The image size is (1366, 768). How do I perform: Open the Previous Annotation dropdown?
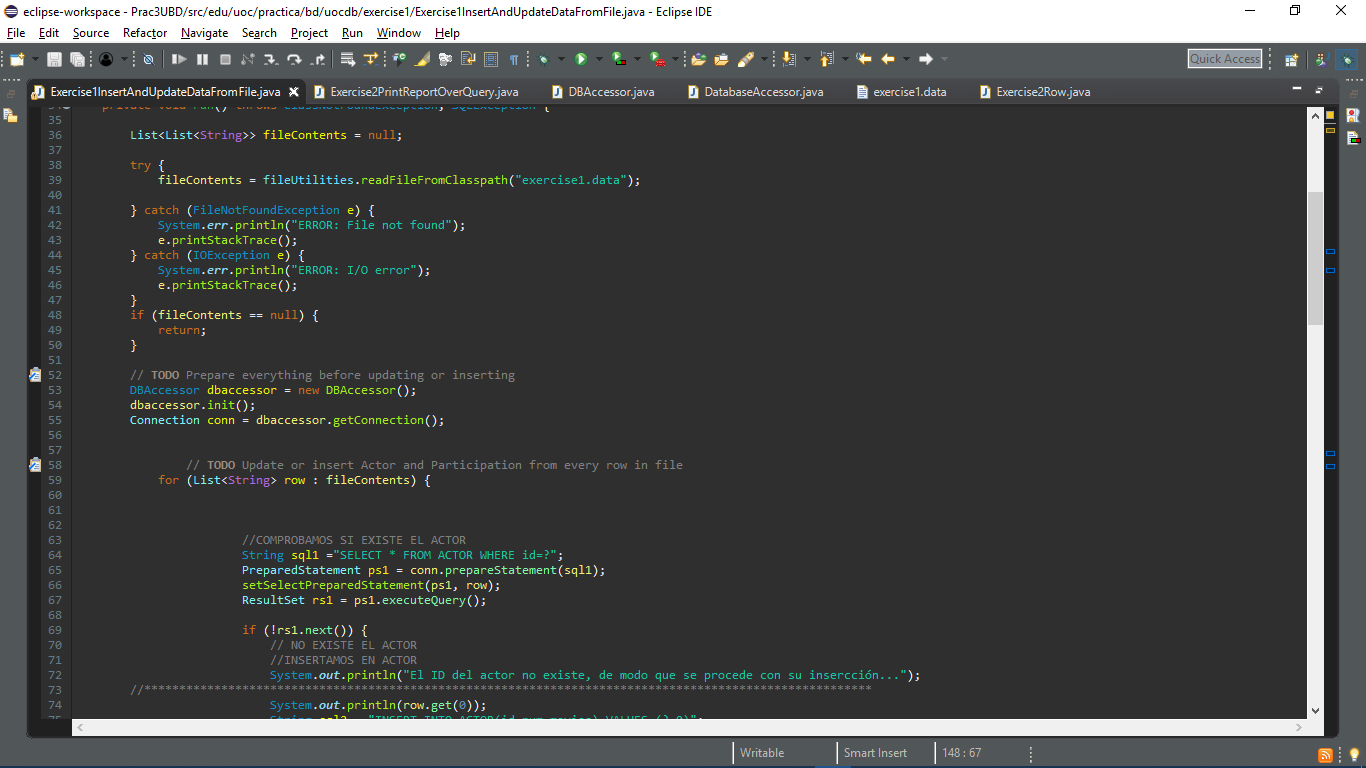[x=845, y=59]
